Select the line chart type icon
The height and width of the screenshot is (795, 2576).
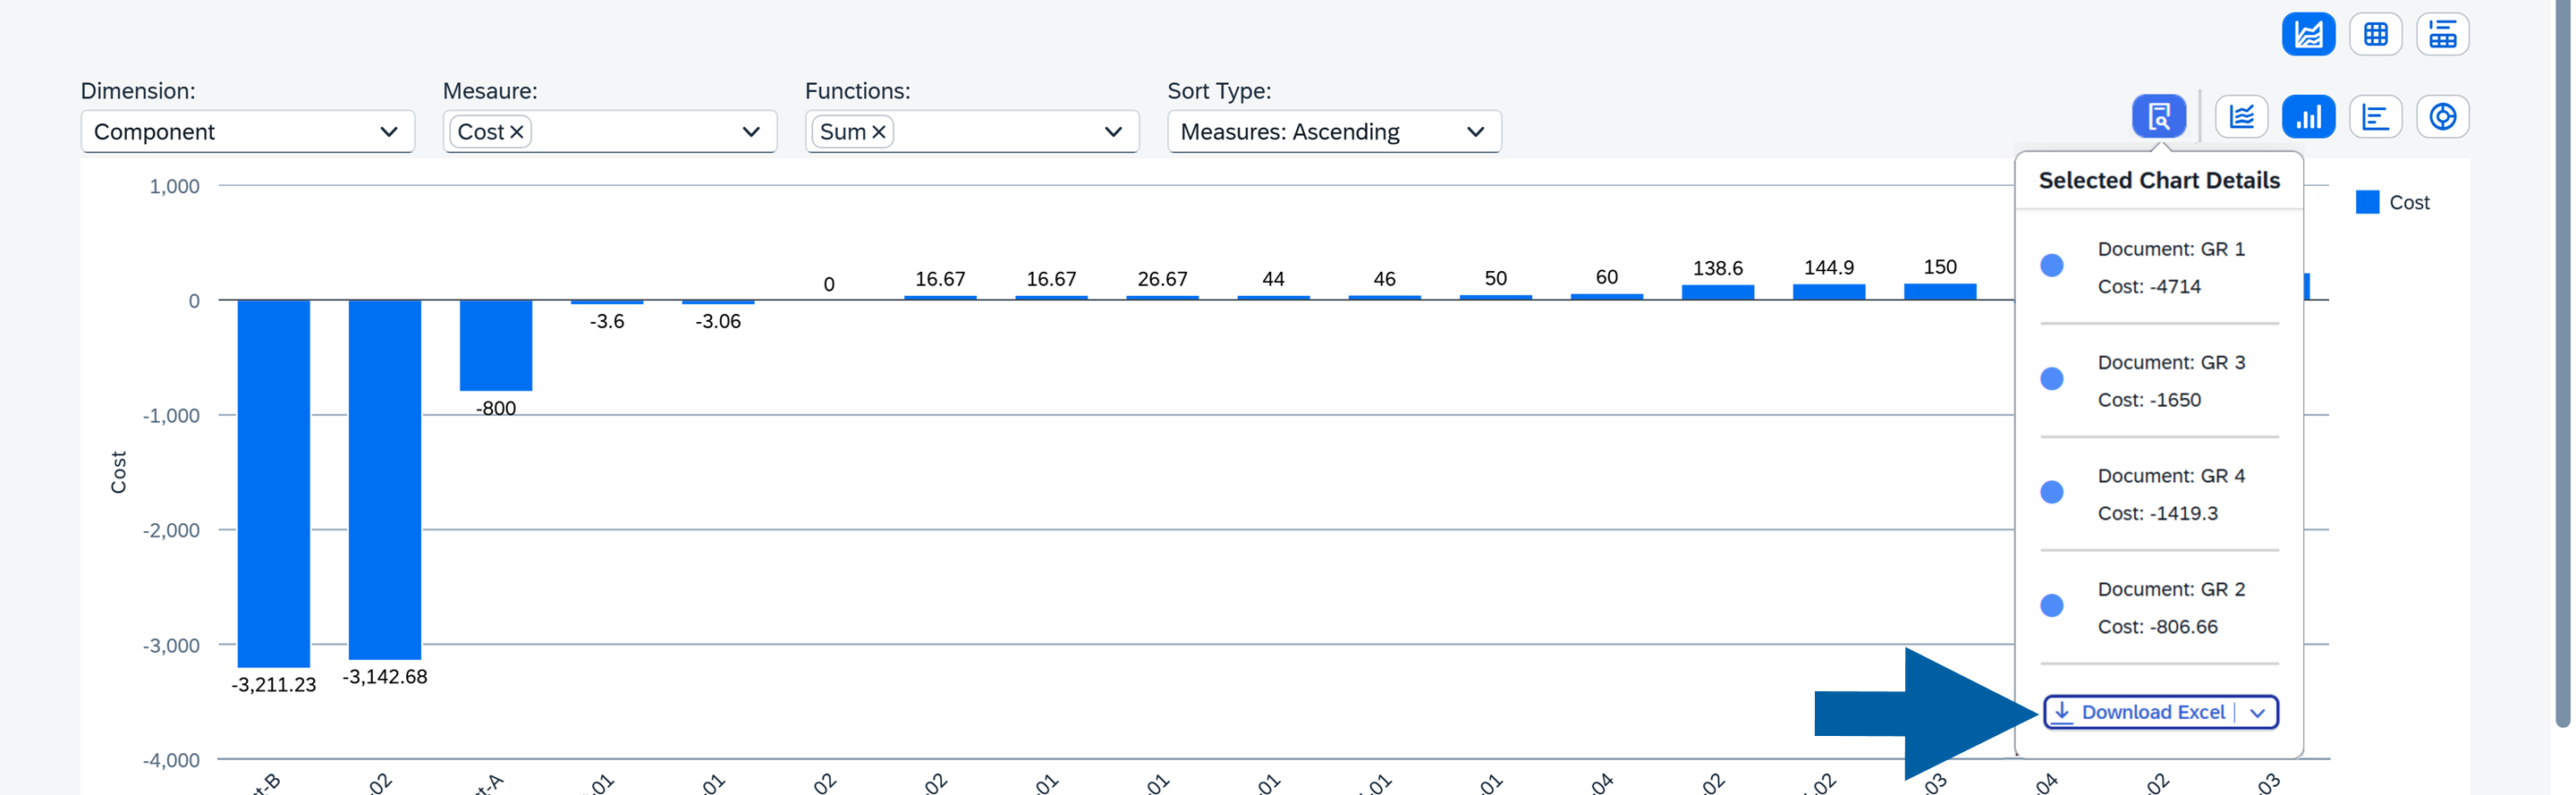pyautogui.click(x=2241, y=116)
